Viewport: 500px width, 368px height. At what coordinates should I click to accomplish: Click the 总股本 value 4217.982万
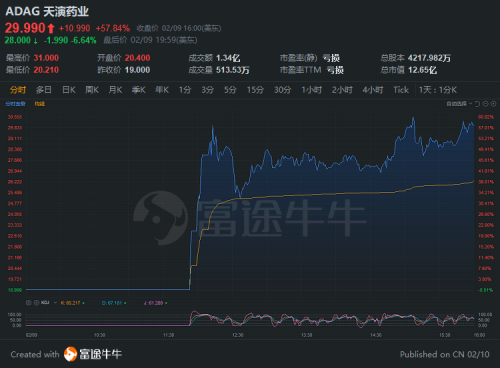(x=429, y=58)
